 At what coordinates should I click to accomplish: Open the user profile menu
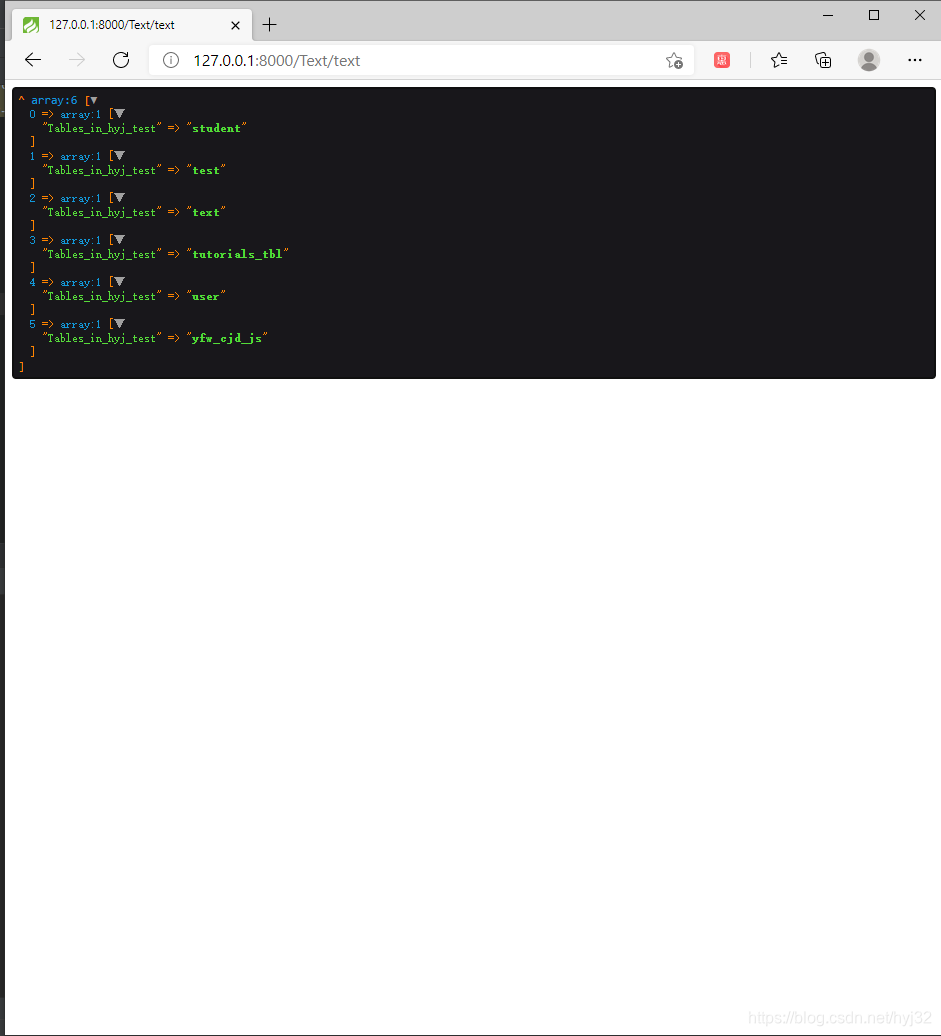pyautogui.click(x=868, y=60)
